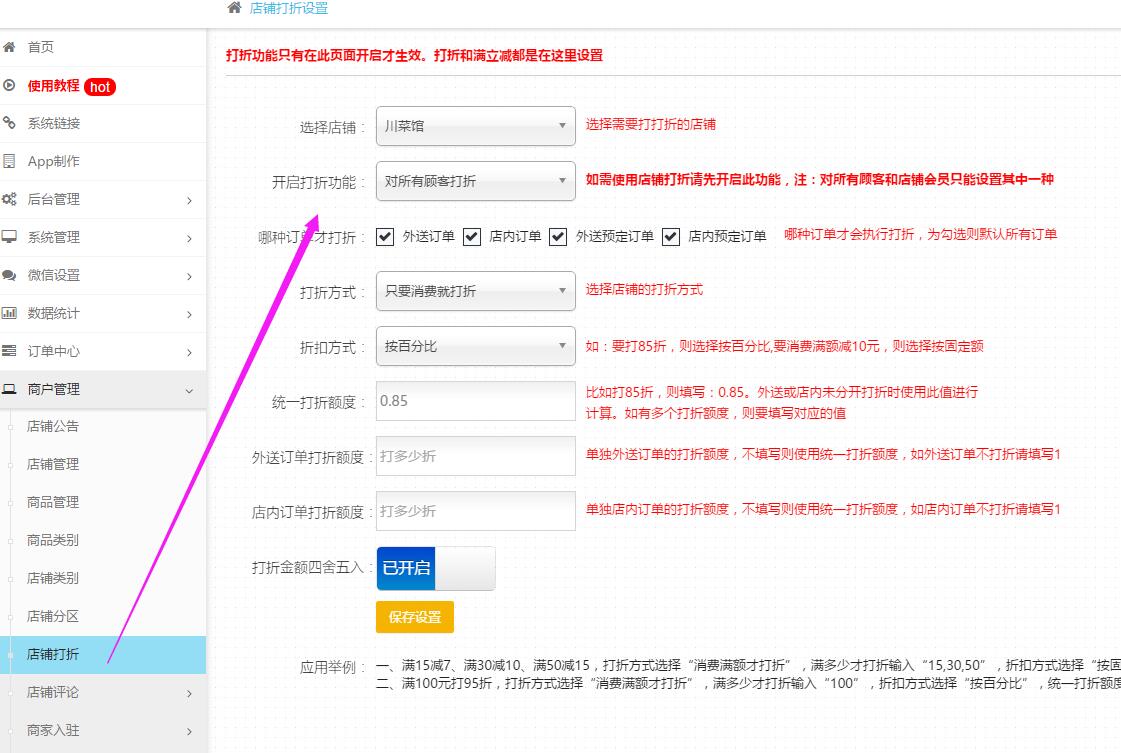Image resolution: width=1121 pixels, height=753 pixels.
Task: Open the 打折方式 dropdown
Action: click(475, 291)
